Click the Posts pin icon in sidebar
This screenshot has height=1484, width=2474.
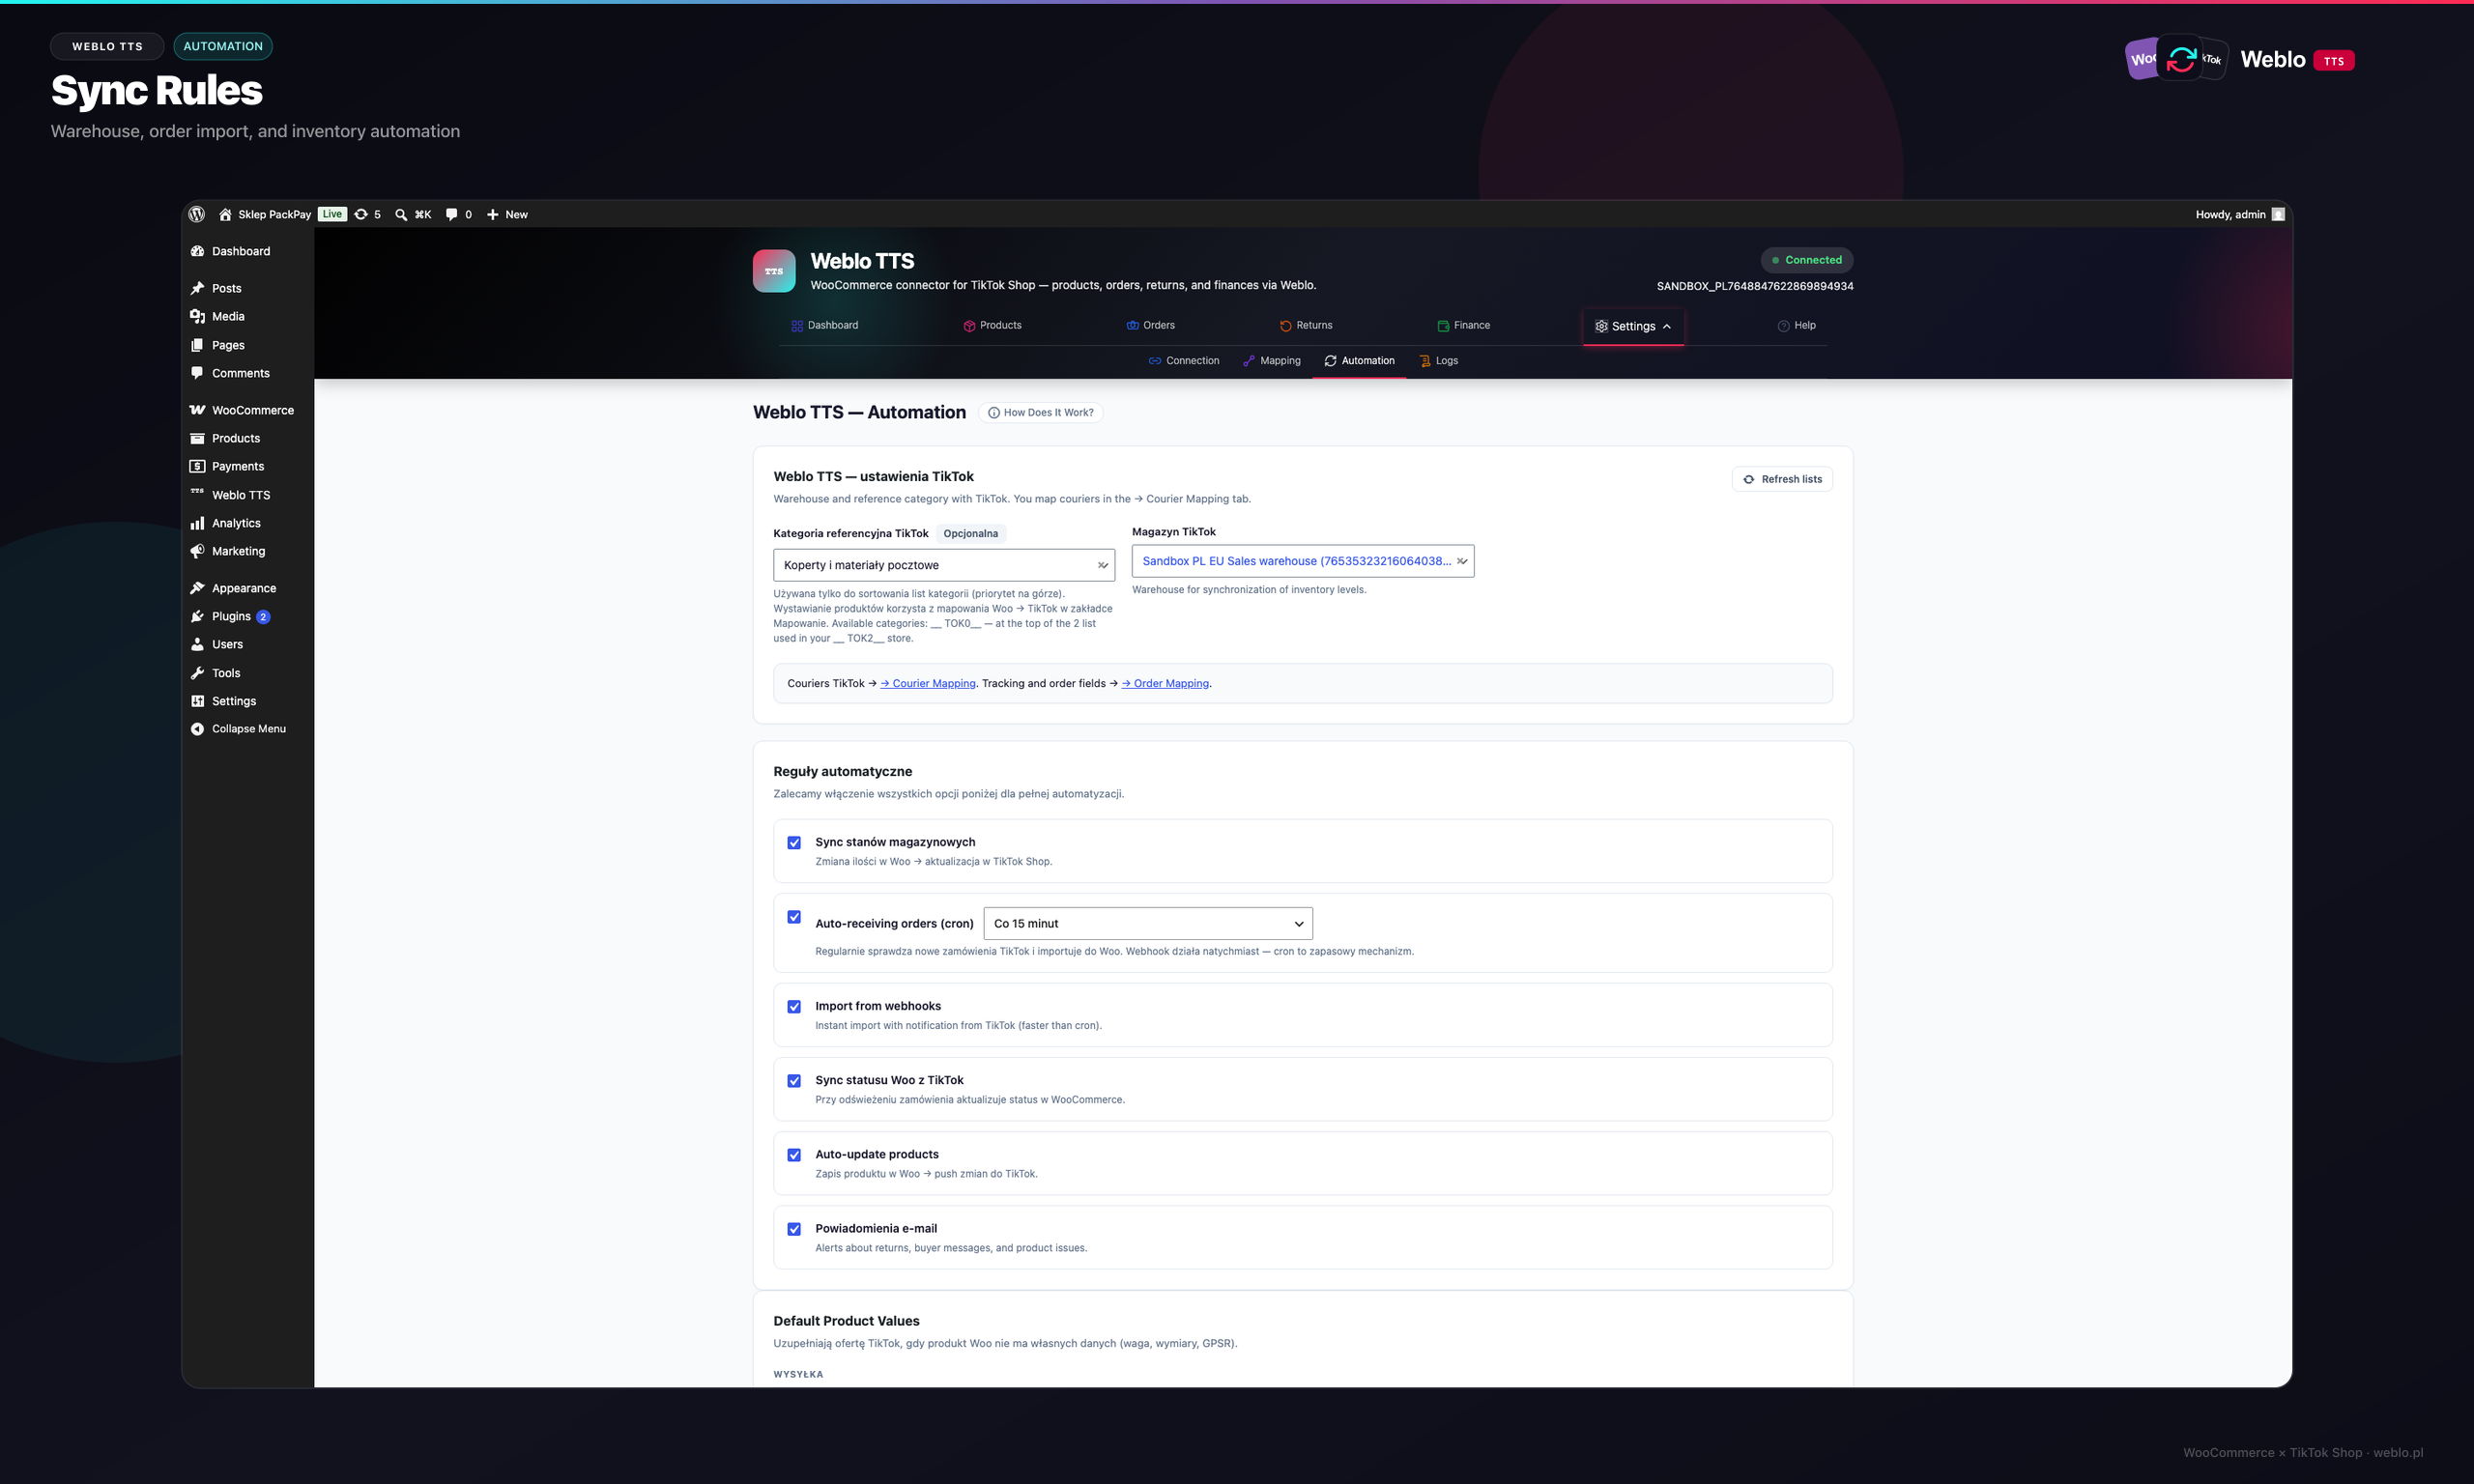pyautogui.click(x=198, y=288)
